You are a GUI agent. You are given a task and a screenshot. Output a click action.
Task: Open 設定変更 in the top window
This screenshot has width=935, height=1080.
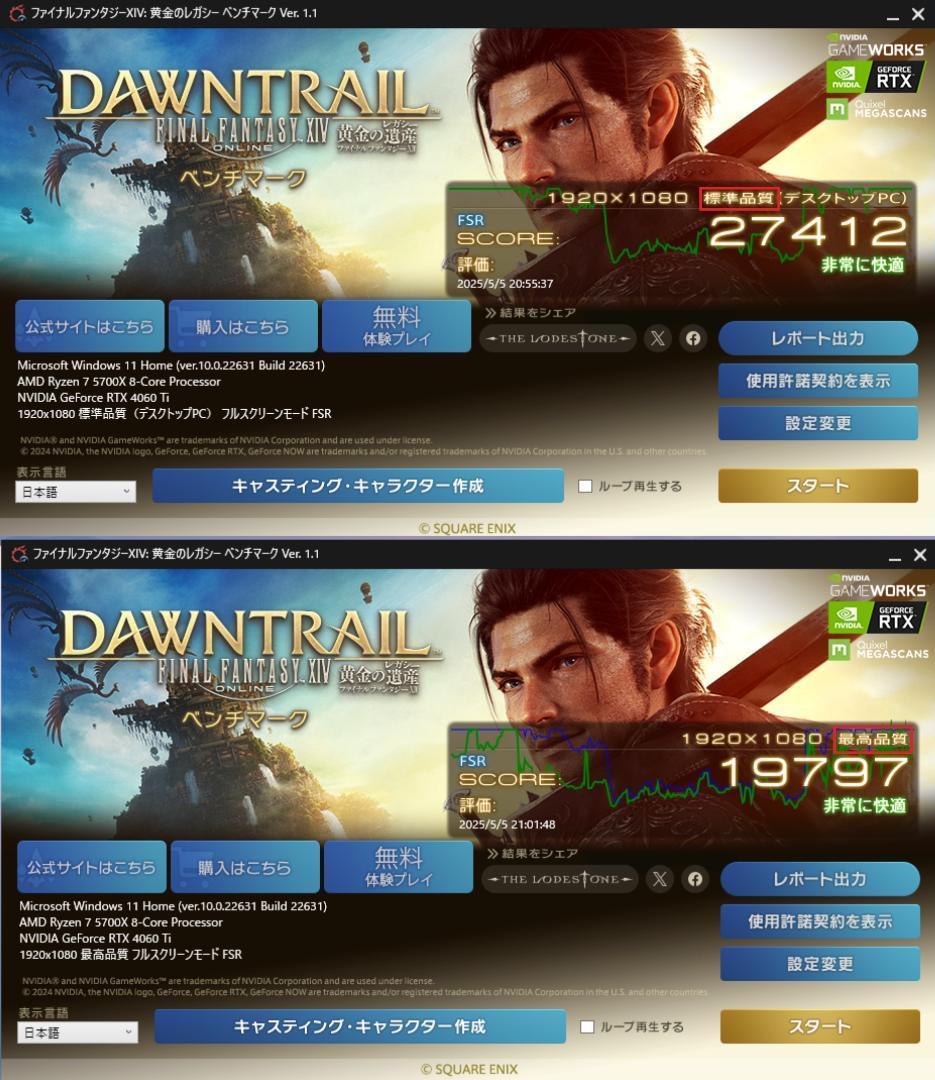point(818,423)
